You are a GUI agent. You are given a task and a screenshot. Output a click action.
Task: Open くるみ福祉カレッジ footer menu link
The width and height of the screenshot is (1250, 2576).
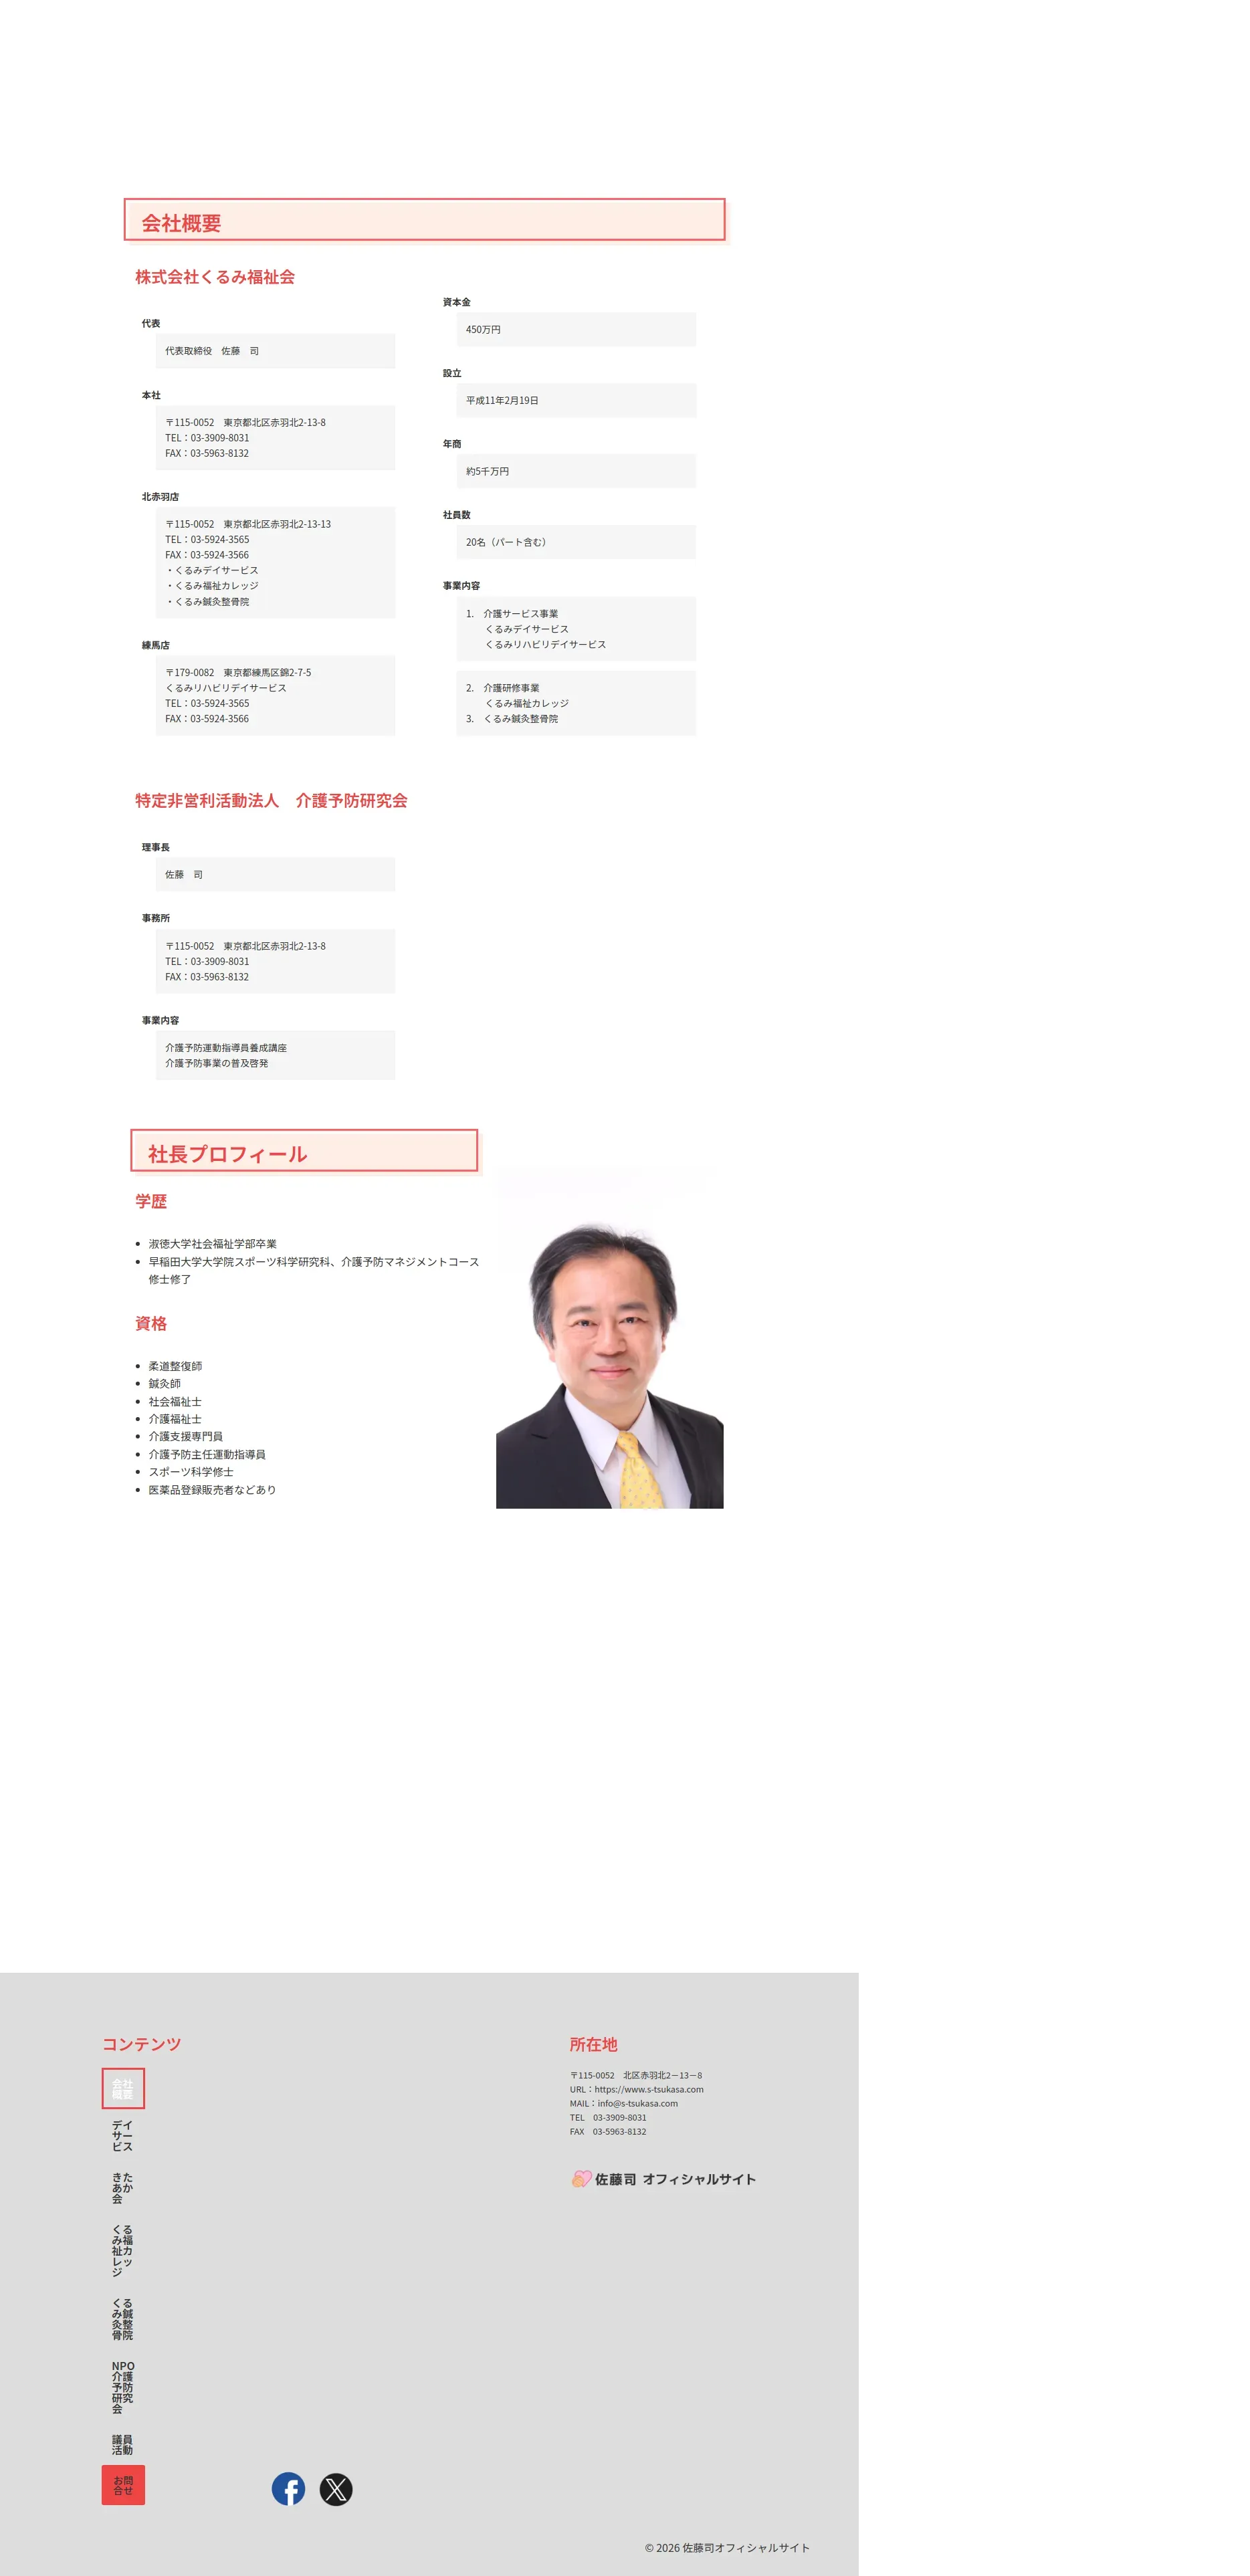pos(123,2250)
